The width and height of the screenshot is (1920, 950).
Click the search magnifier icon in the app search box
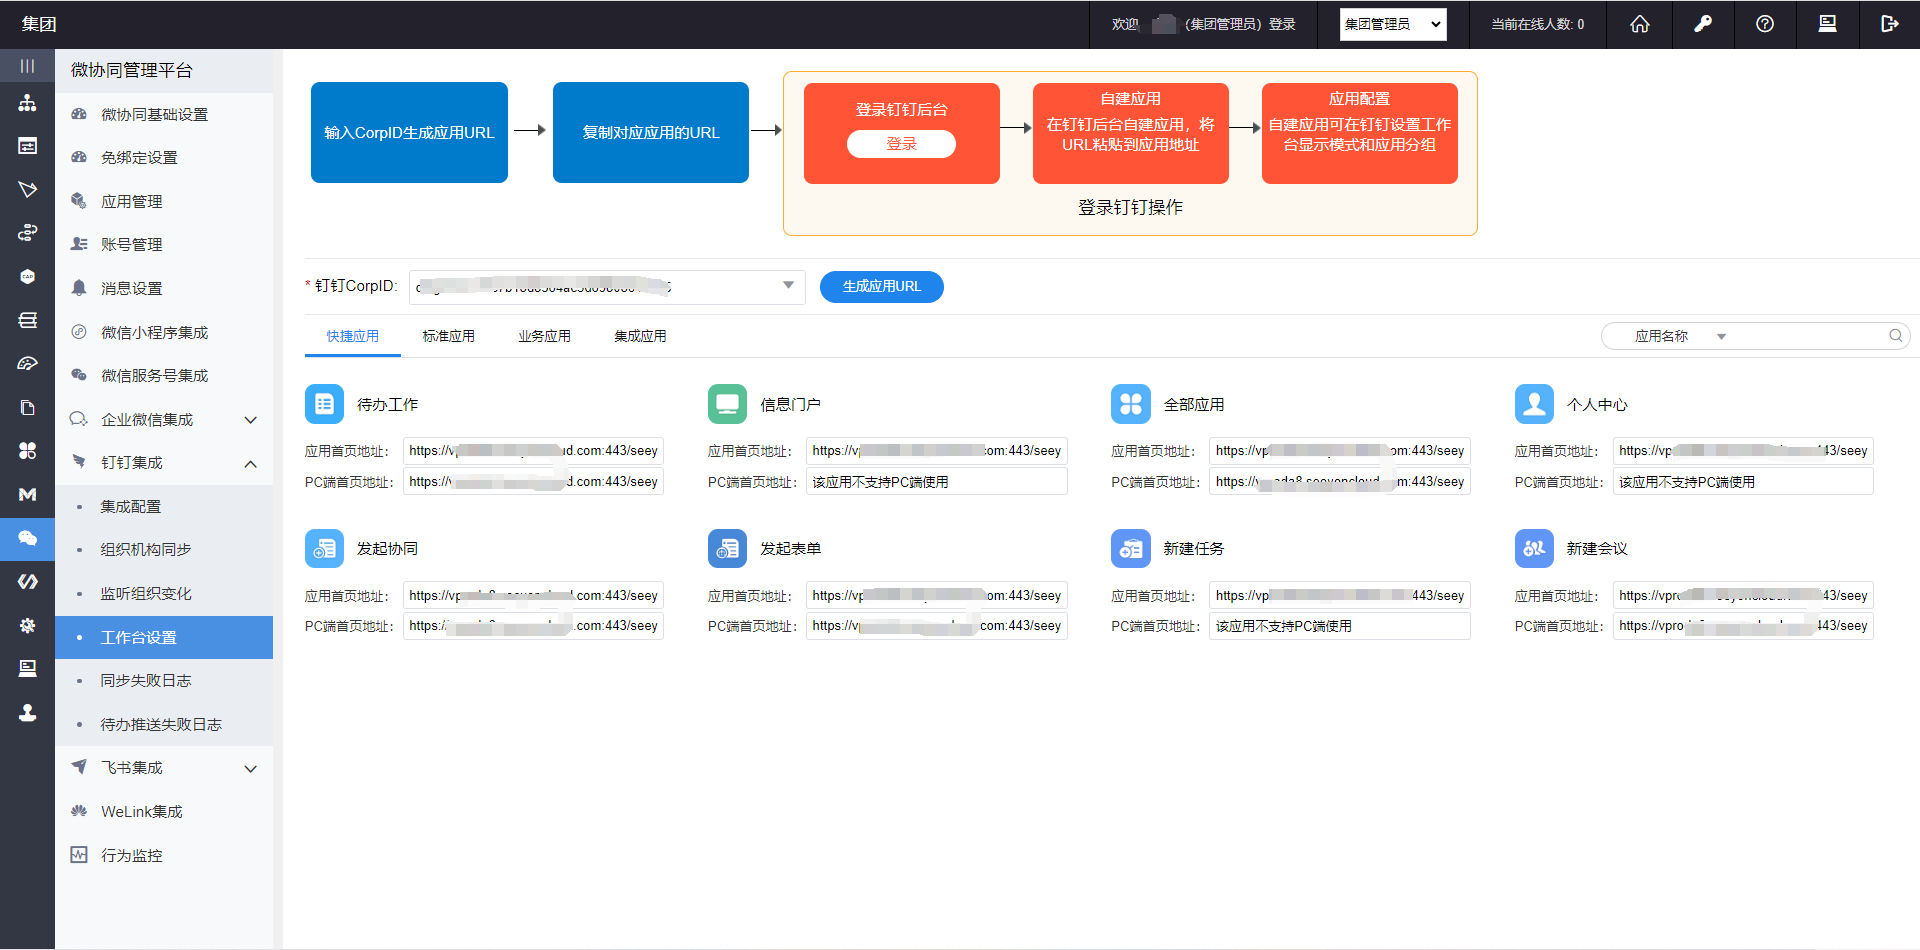[1895, 336]
